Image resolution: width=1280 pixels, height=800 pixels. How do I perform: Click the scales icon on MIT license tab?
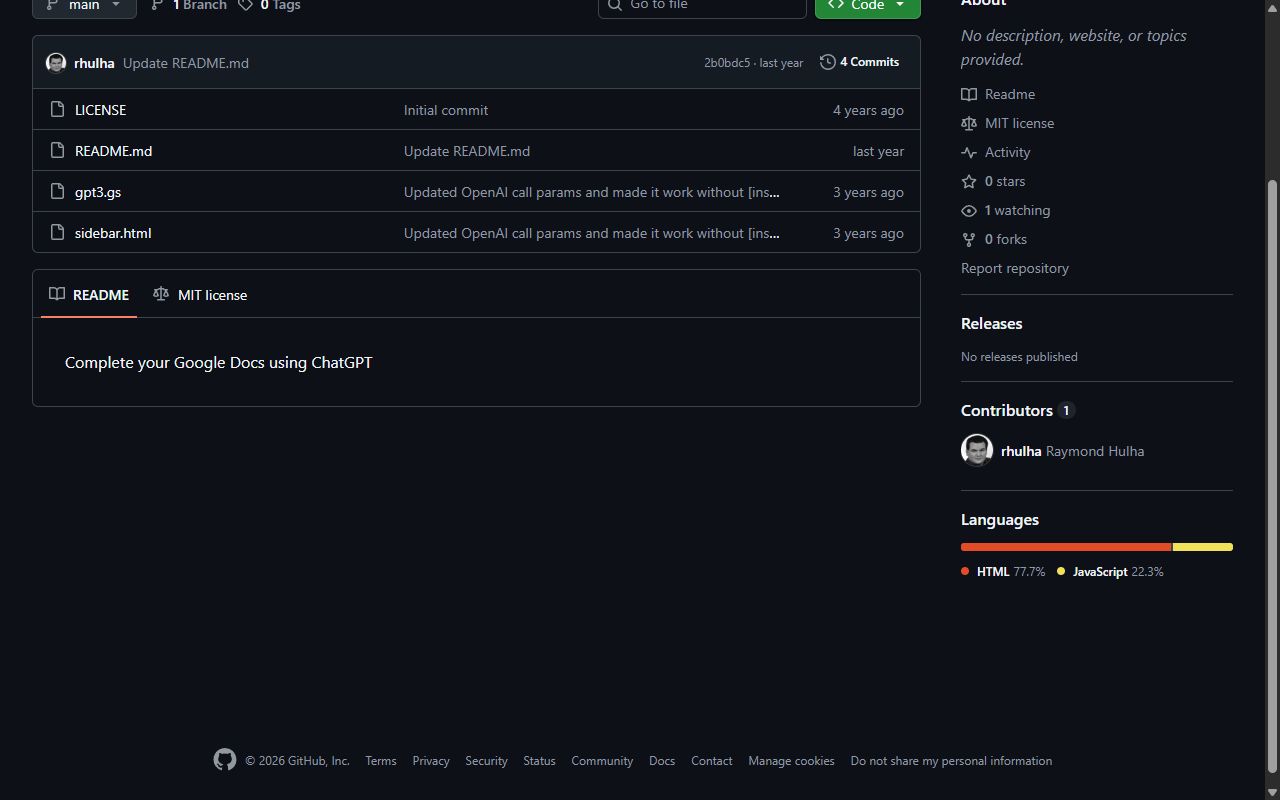(161, 294)
